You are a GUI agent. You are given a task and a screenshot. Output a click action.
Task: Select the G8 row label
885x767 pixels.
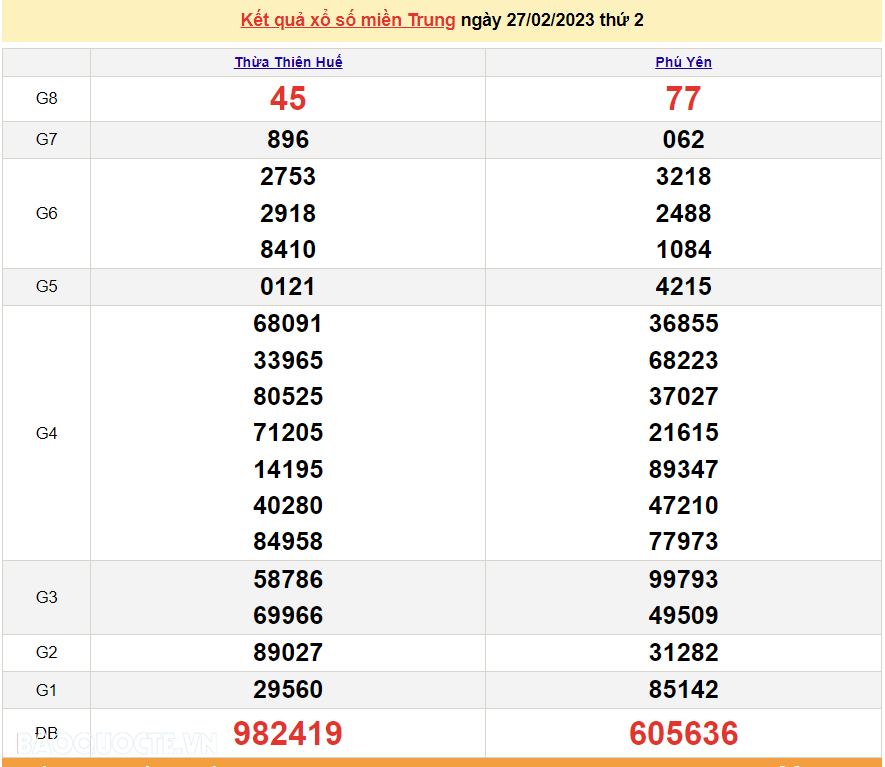pos(45,99)
